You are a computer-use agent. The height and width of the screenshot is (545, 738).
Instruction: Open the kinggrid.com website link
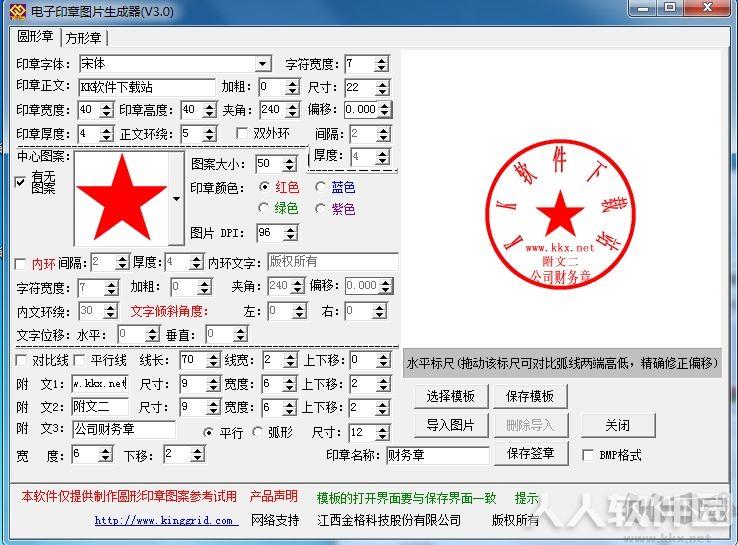point(166,520)
